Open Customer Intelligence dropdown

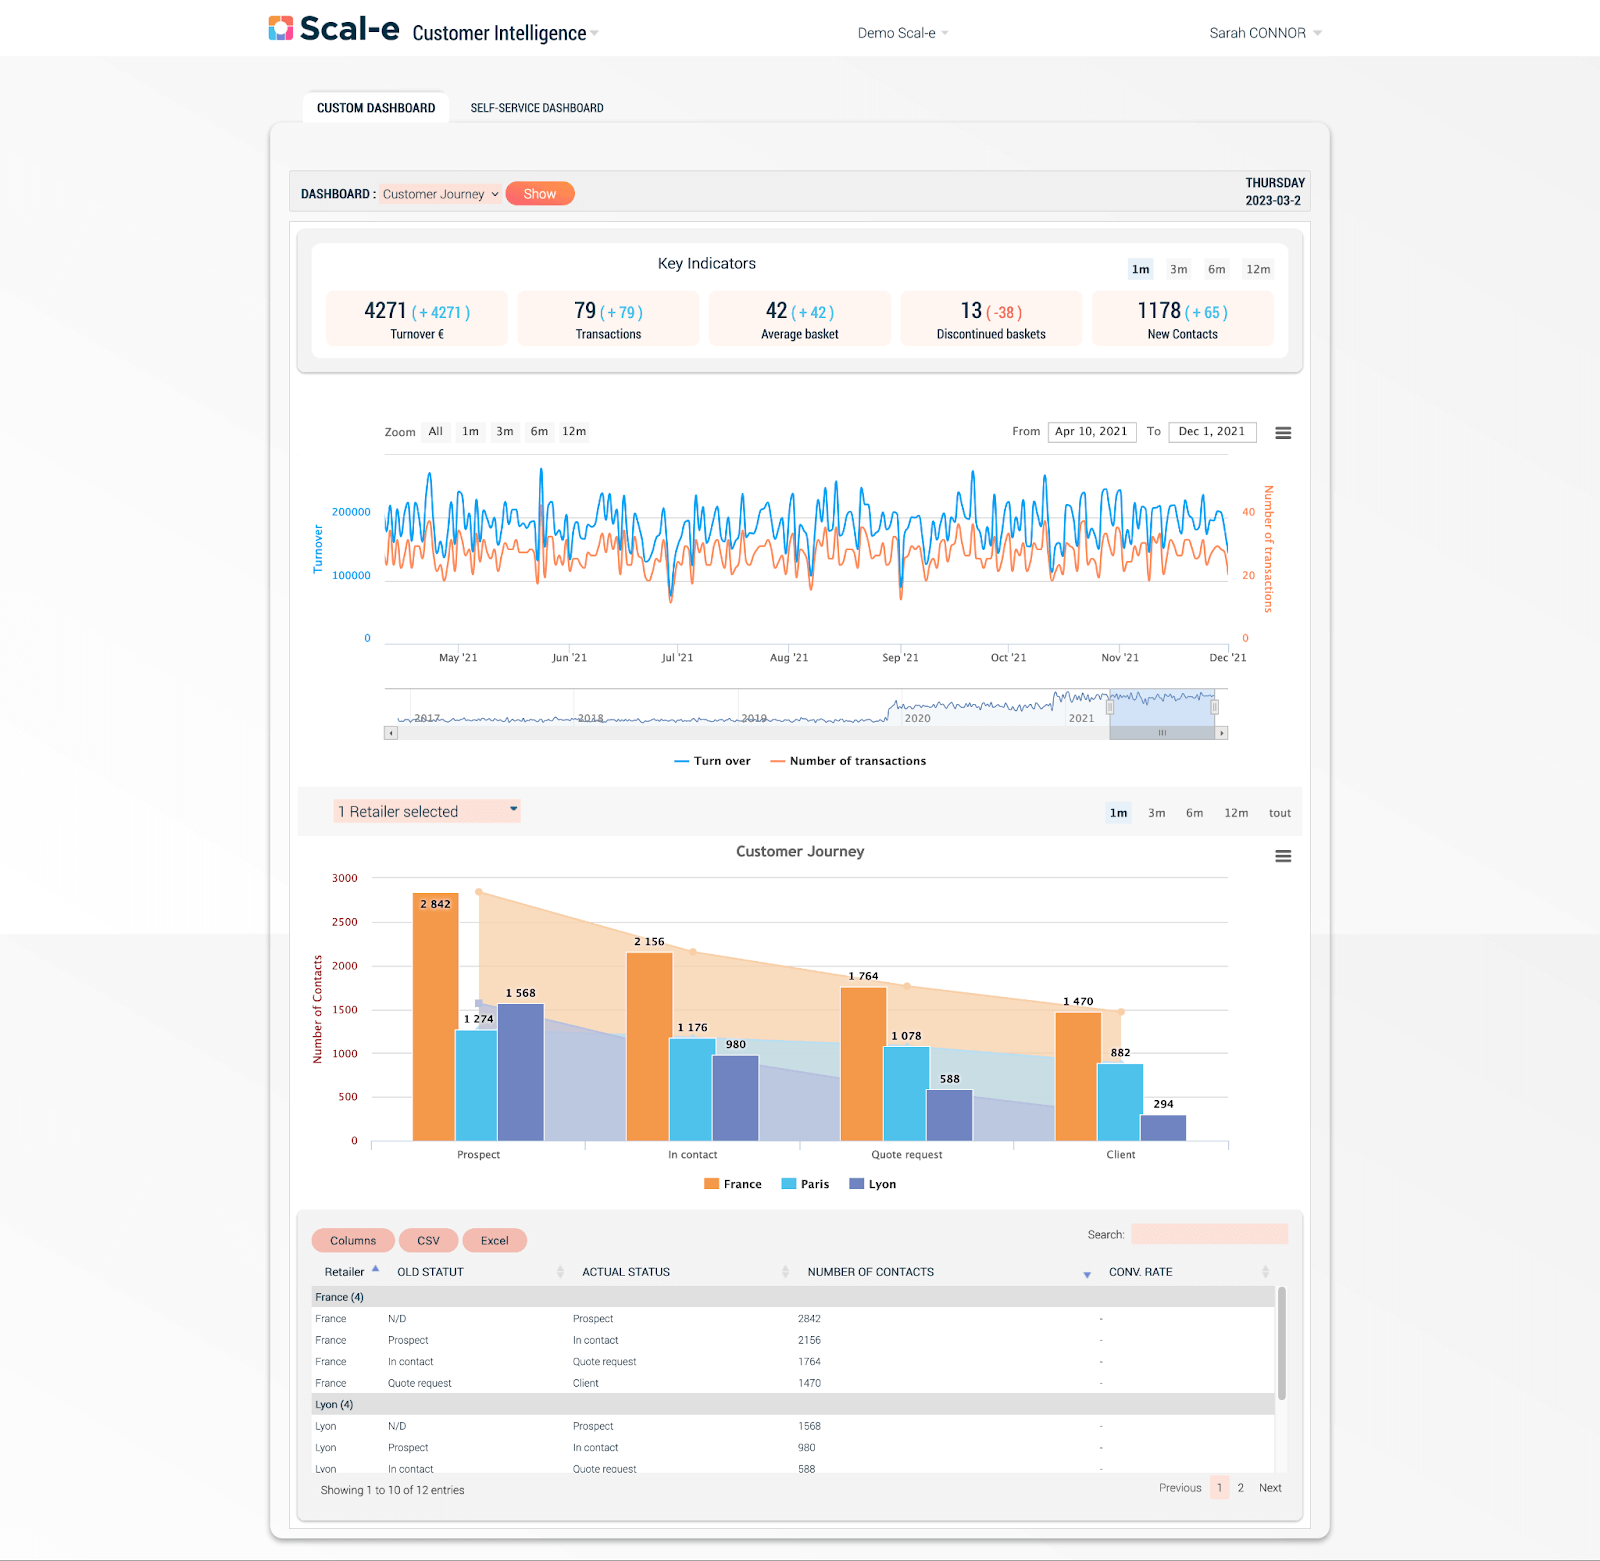pos(505,33)
